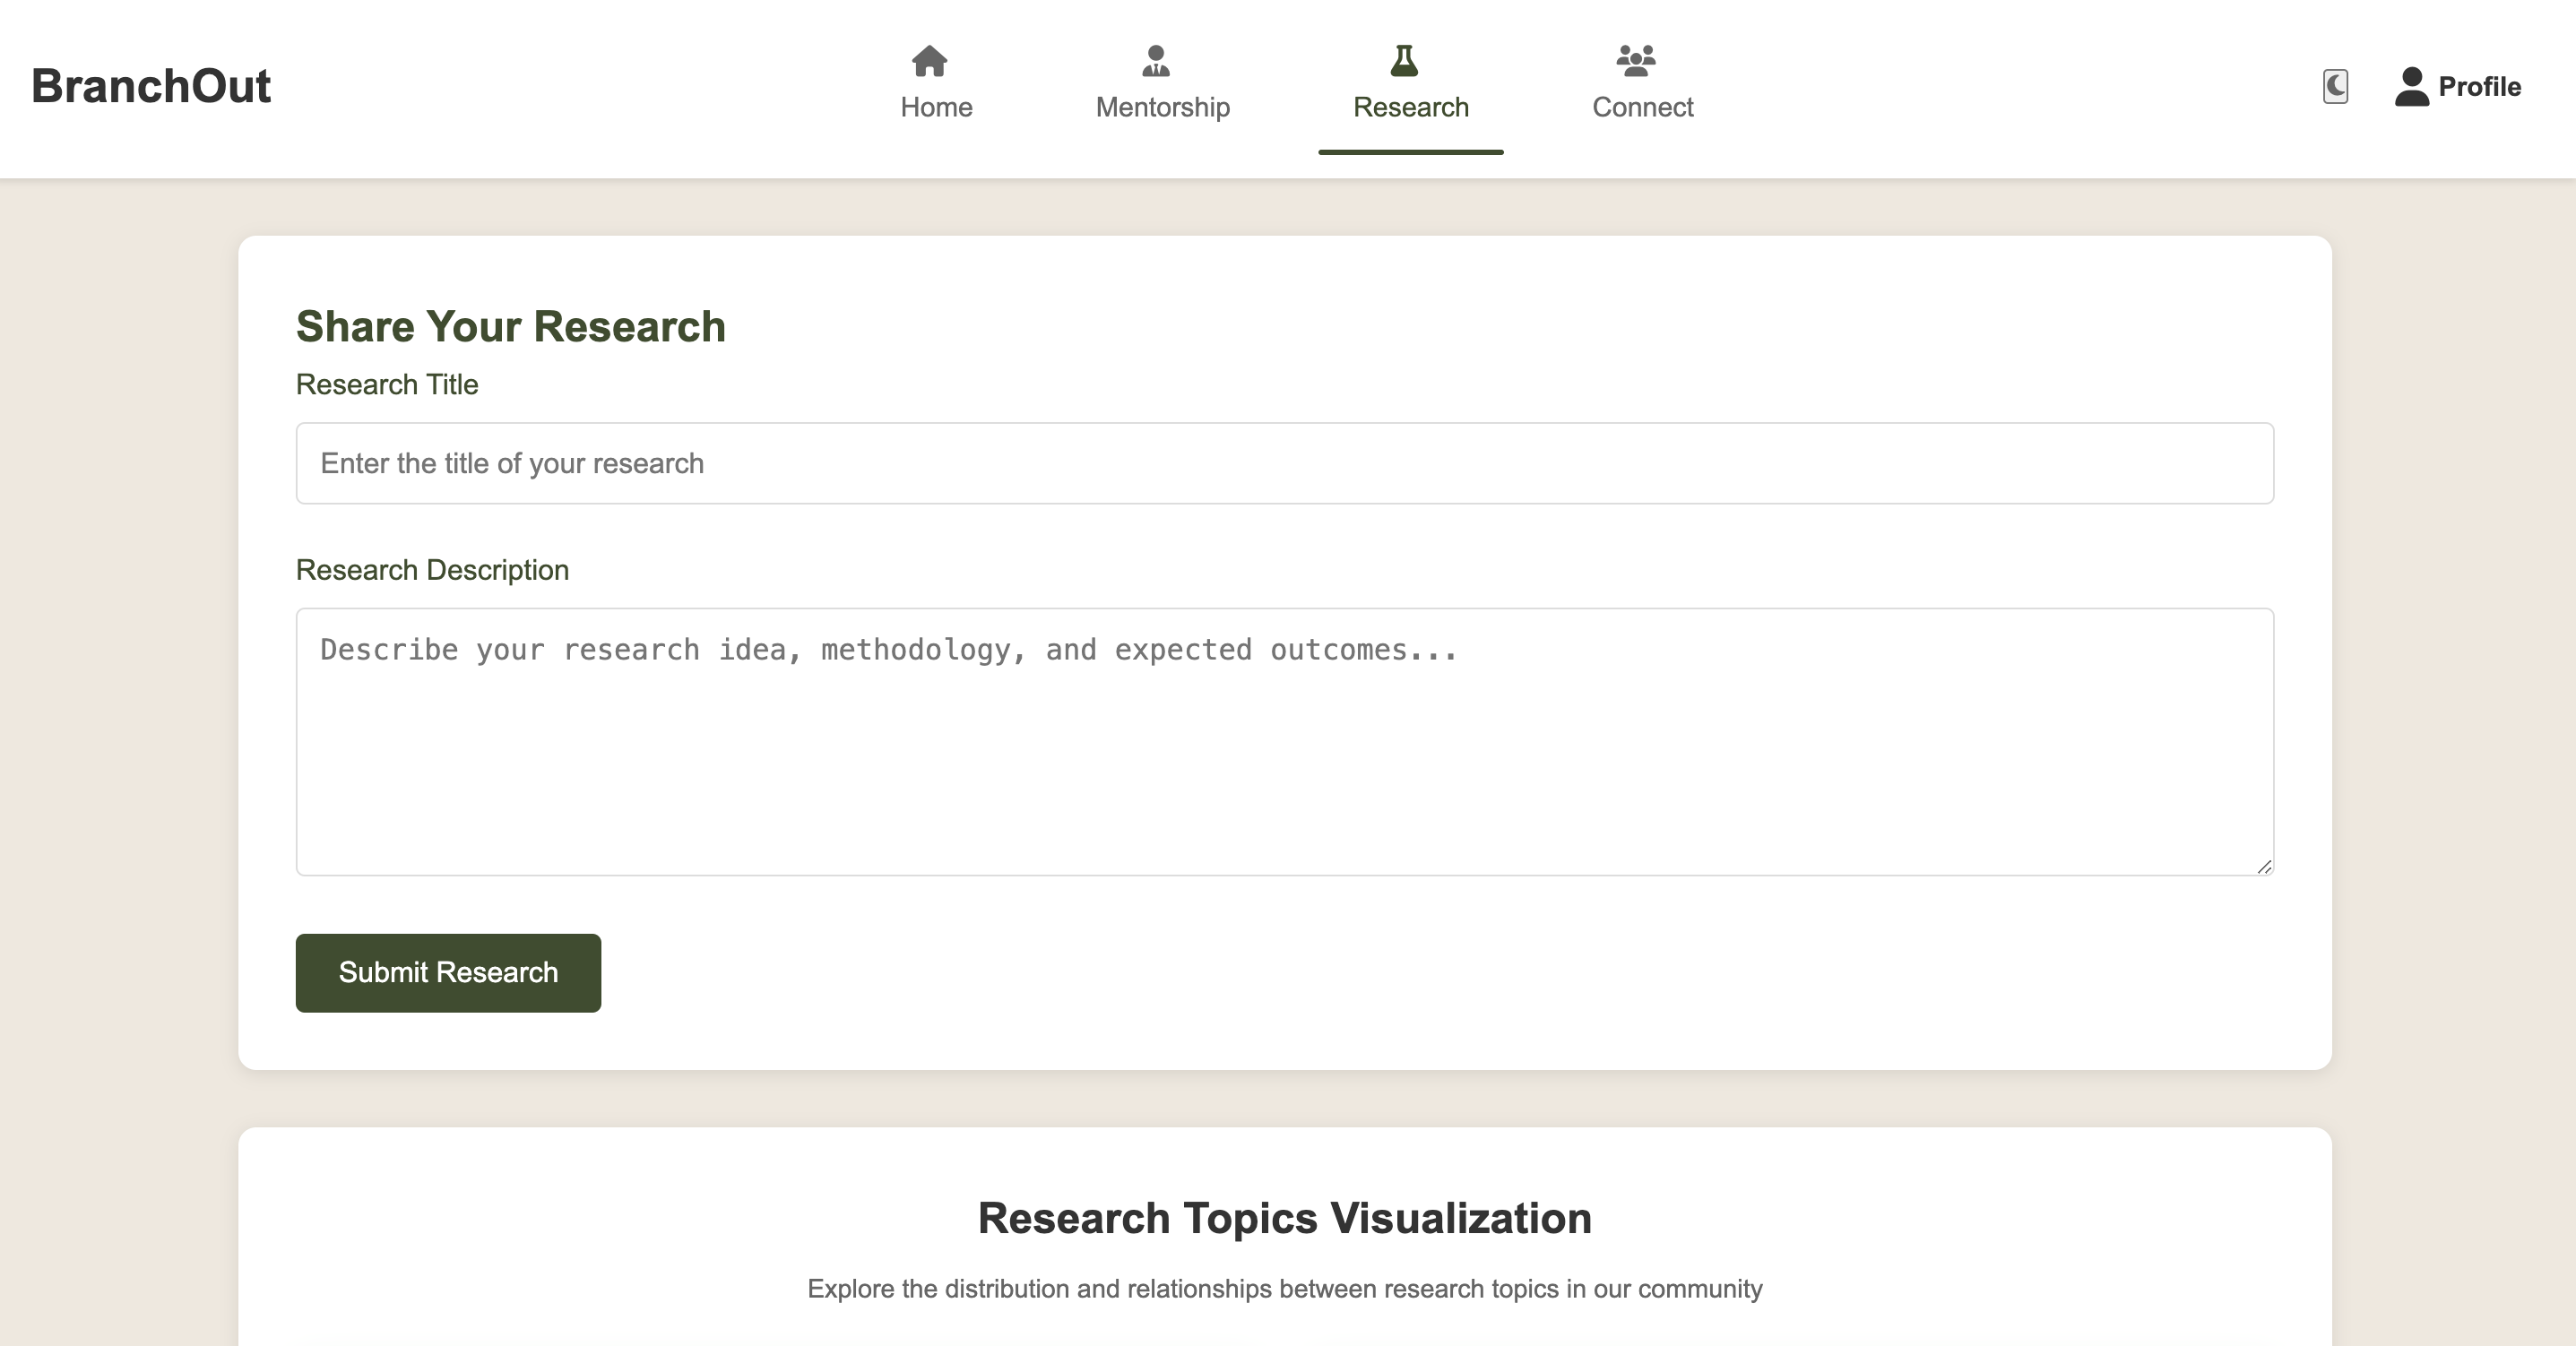Click the Research Description label
The width and height of the screenshot is (2576, 1346).
432,570
